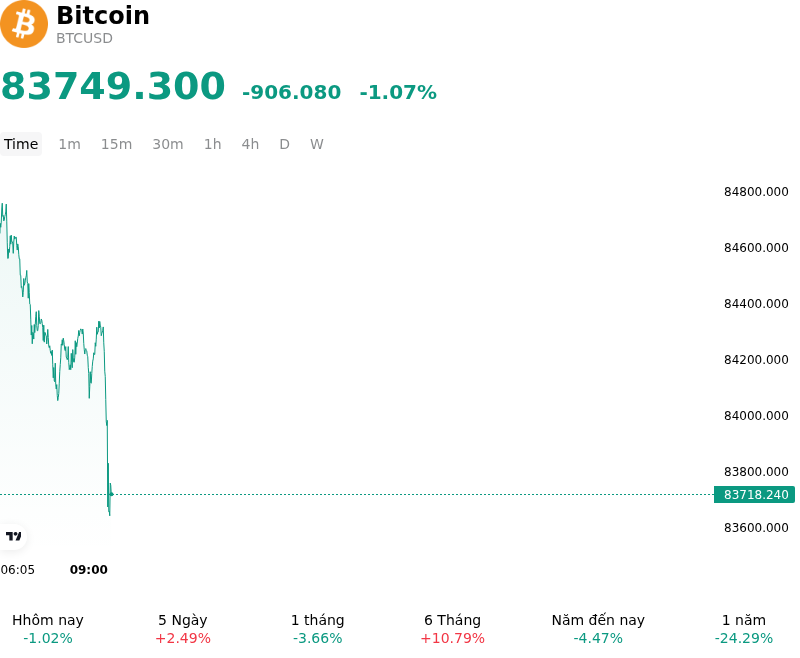Screen dimensions: 800x658
Task: Pick the 1 năm range
Action: click(744, 629)
